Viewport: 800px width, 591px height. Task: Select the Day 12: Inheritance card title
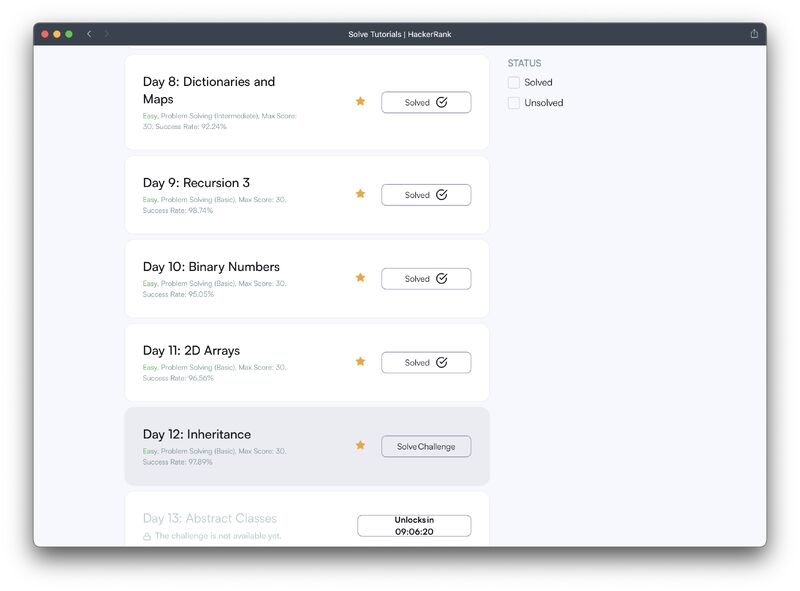tap(197, 434)
